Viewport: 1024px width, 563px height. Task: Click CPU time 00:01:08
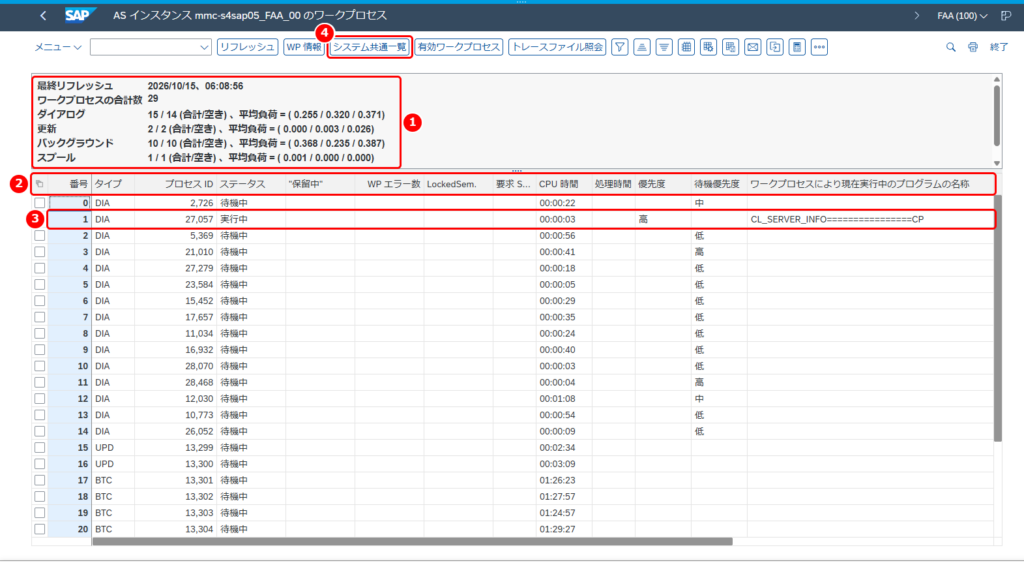[564, 399]
